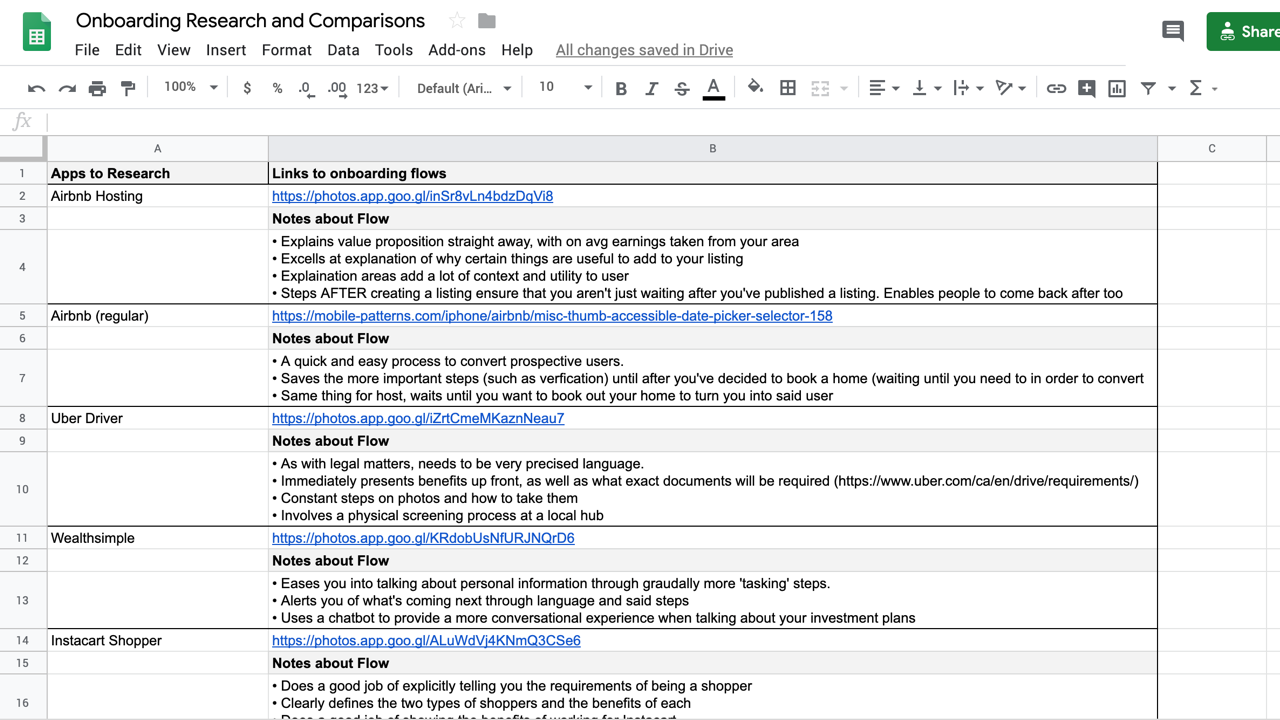Toggle strikethrough formatting
The height and width of the screenshot is (720, 1280).
pos(682,89)
